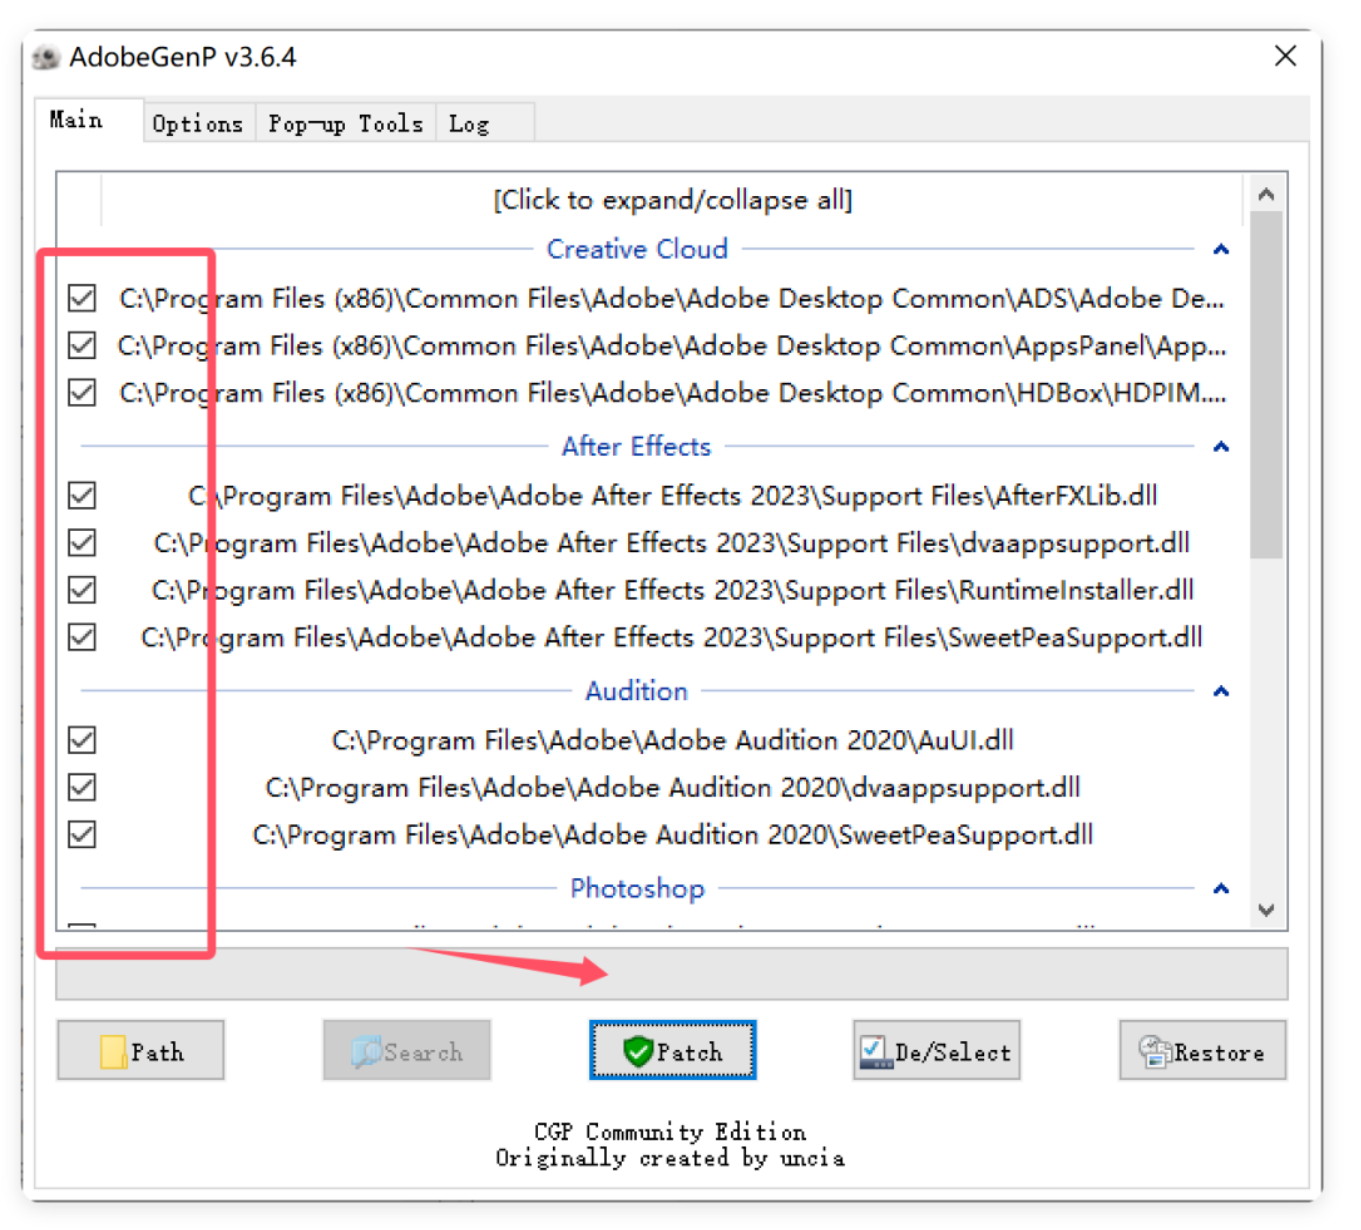The image size is (1361, 1230).
Task: Click the checkbox icon on De/Select button
Action: 876,1052
